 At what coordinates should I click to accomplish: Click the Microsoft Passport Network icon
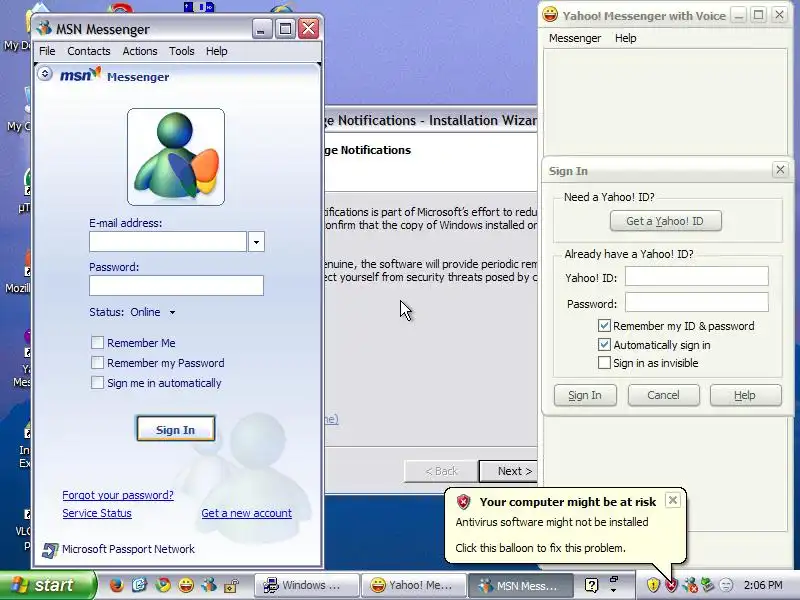click(x=49, y=550)
